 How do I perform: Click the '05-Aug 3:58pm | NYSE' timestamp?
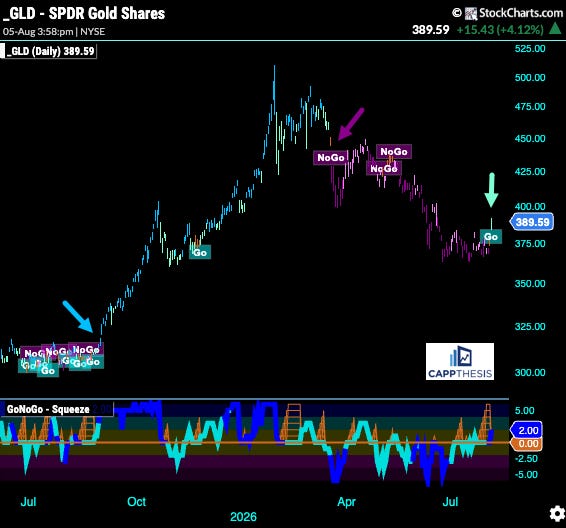[x=54, y=32]
